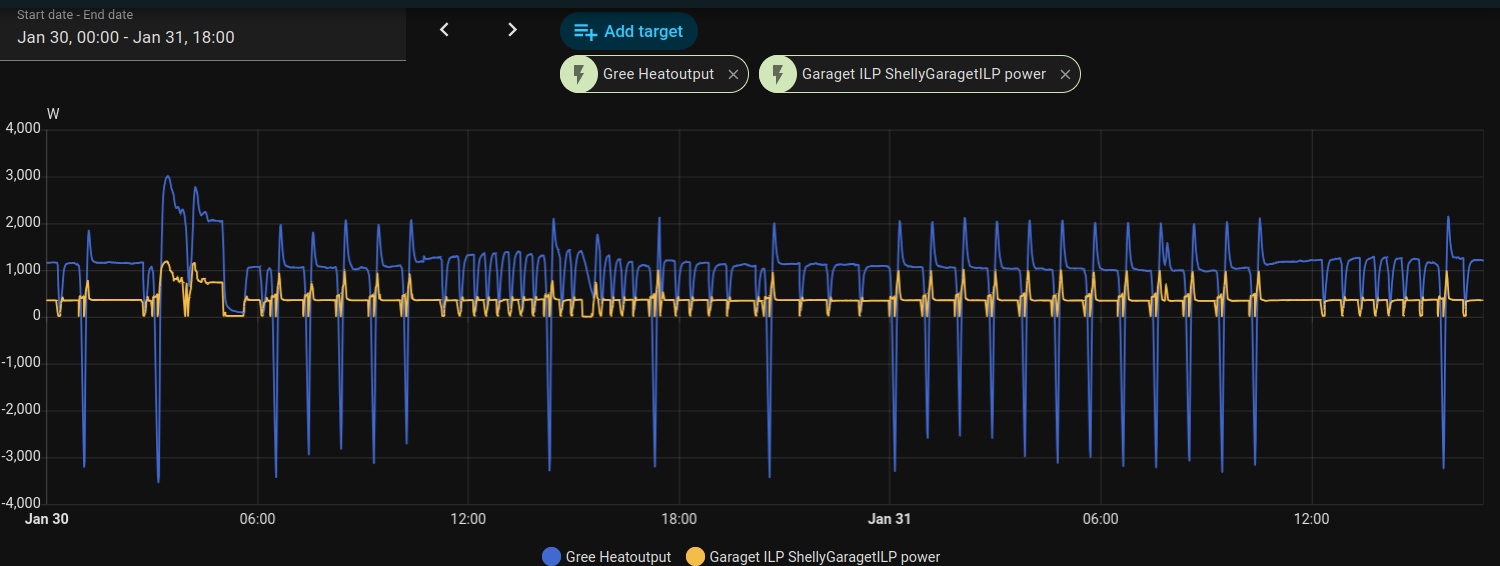The height and width of the screenshot is (566, 1500).
Task: Toggle Gree Heatoutput series via legend text
Action: click(618, 557)
